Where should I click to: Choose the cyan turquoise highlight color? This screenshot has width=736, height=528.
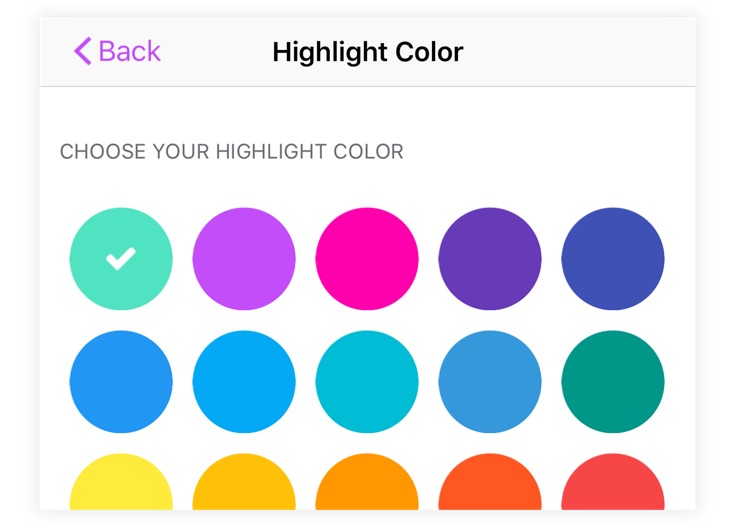pyautogui.click(x=367, y=382)
